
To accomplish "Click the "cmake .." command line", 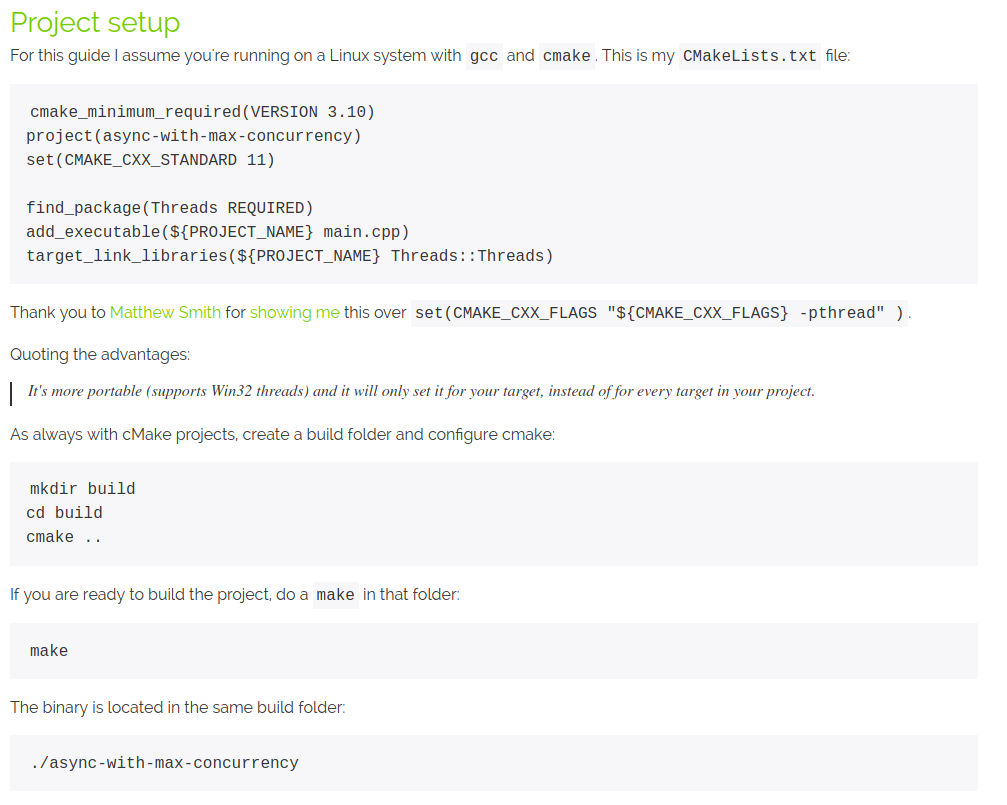I will tap(64, 537).
